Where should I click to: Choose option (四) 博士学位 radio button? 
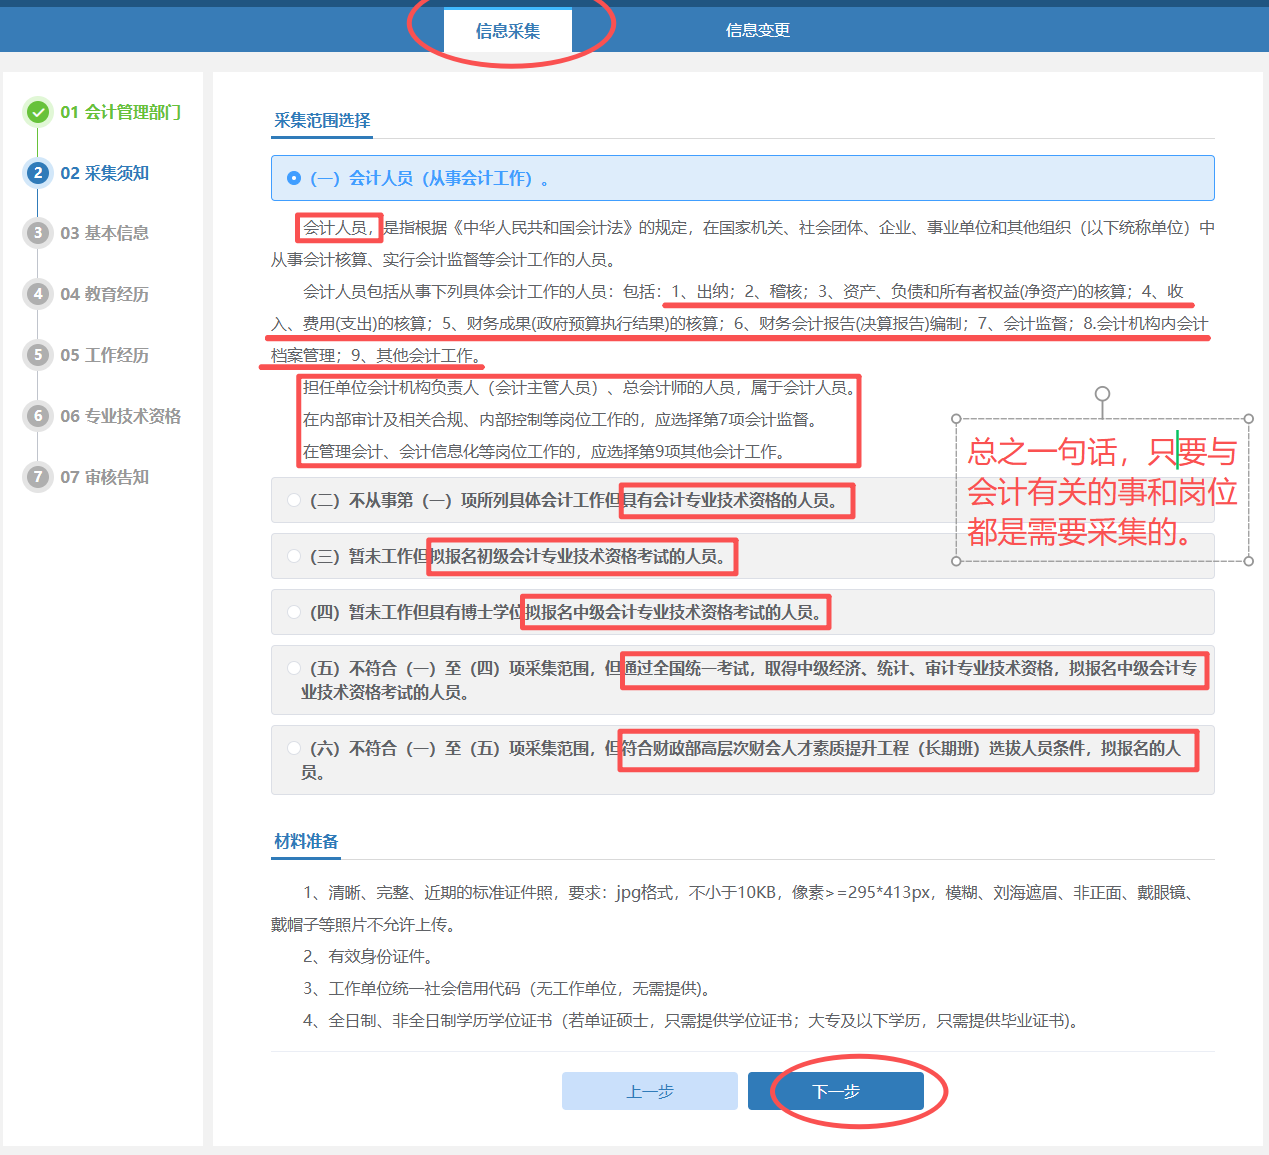(294, 612)
